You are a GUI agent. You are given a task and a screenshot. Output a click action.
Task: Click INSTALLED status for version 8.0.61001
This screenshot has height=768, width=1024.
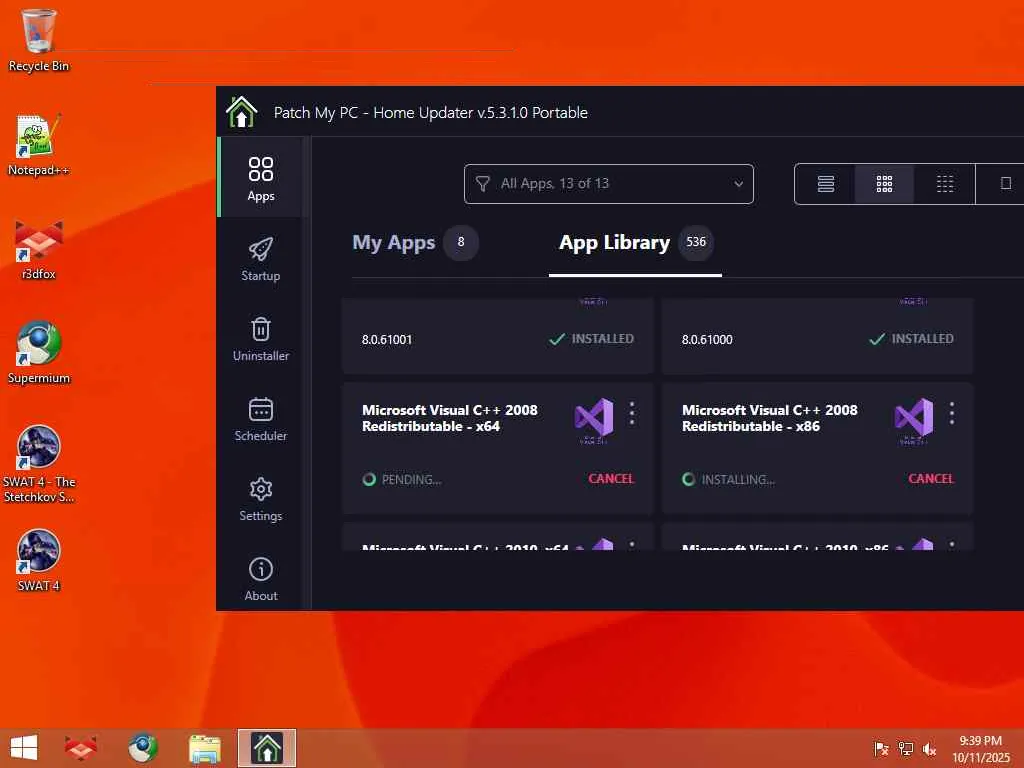point(591,339)
